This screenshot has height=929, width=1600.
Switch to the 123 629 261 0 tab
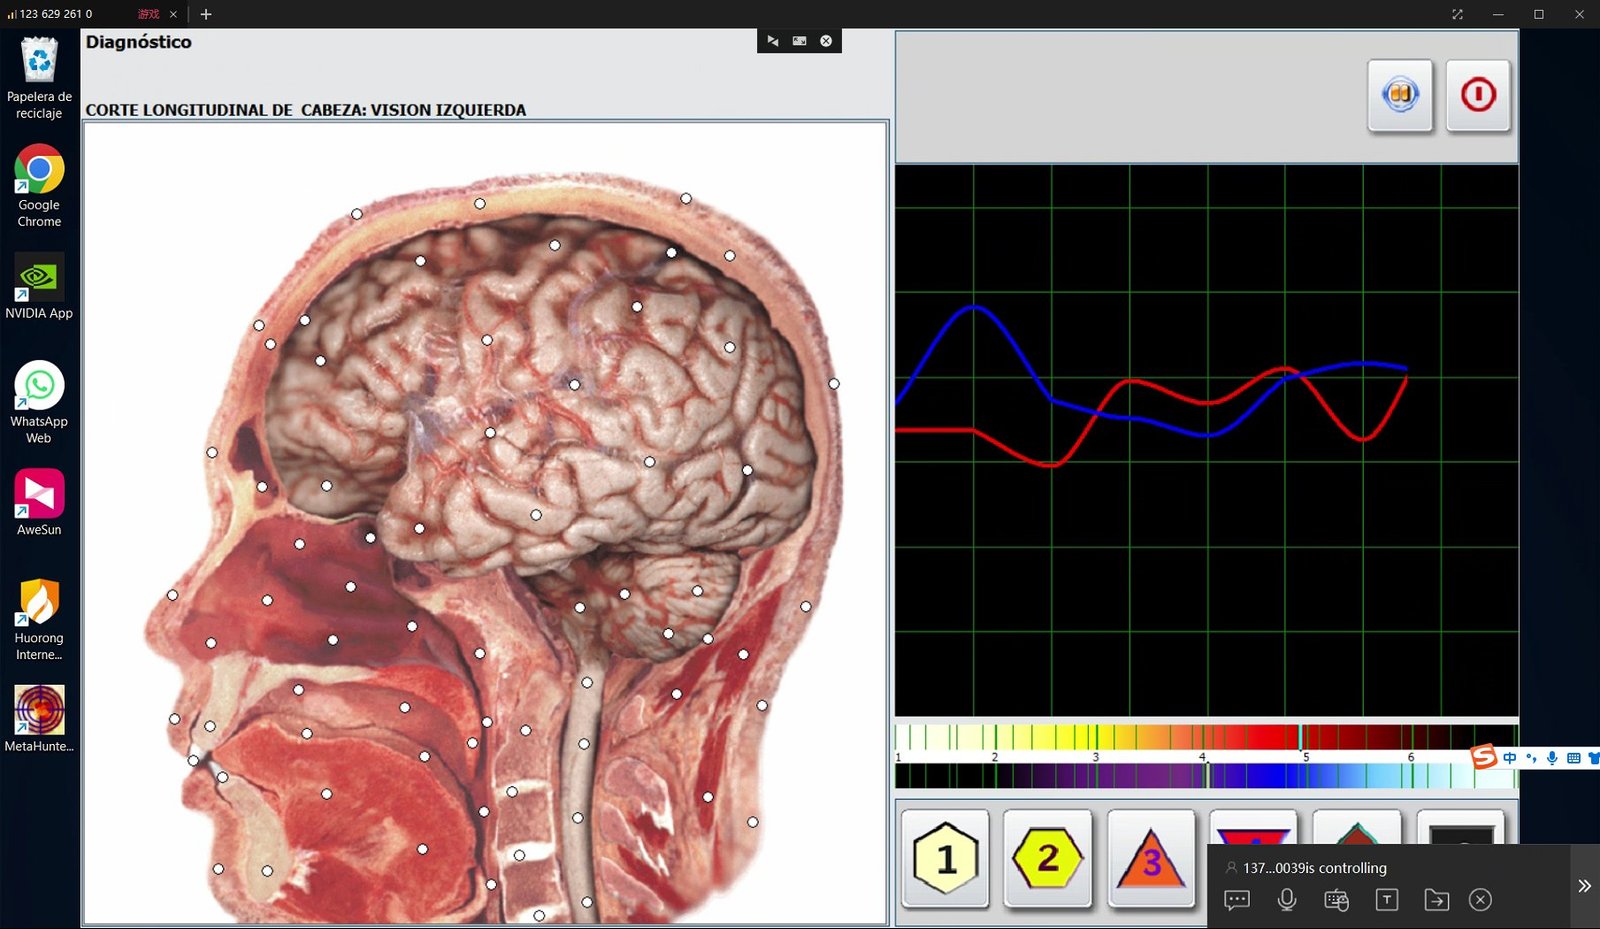(55, 14)
